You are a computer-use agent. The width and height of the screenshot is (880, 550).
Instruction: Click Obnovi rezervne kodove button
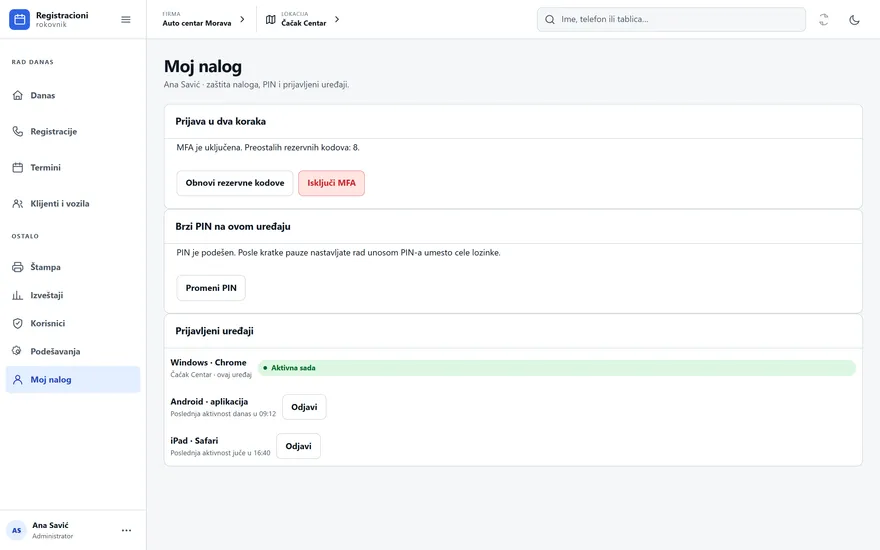235,183
